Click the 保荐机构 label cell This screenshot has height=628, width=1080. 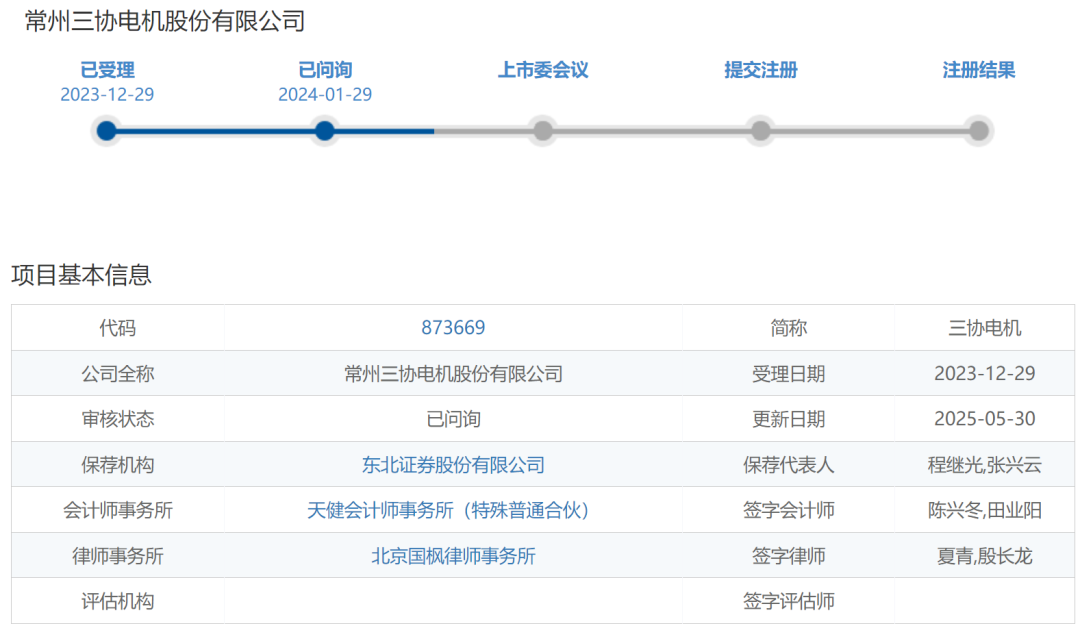pyautogui.click(x=118, y=465)
